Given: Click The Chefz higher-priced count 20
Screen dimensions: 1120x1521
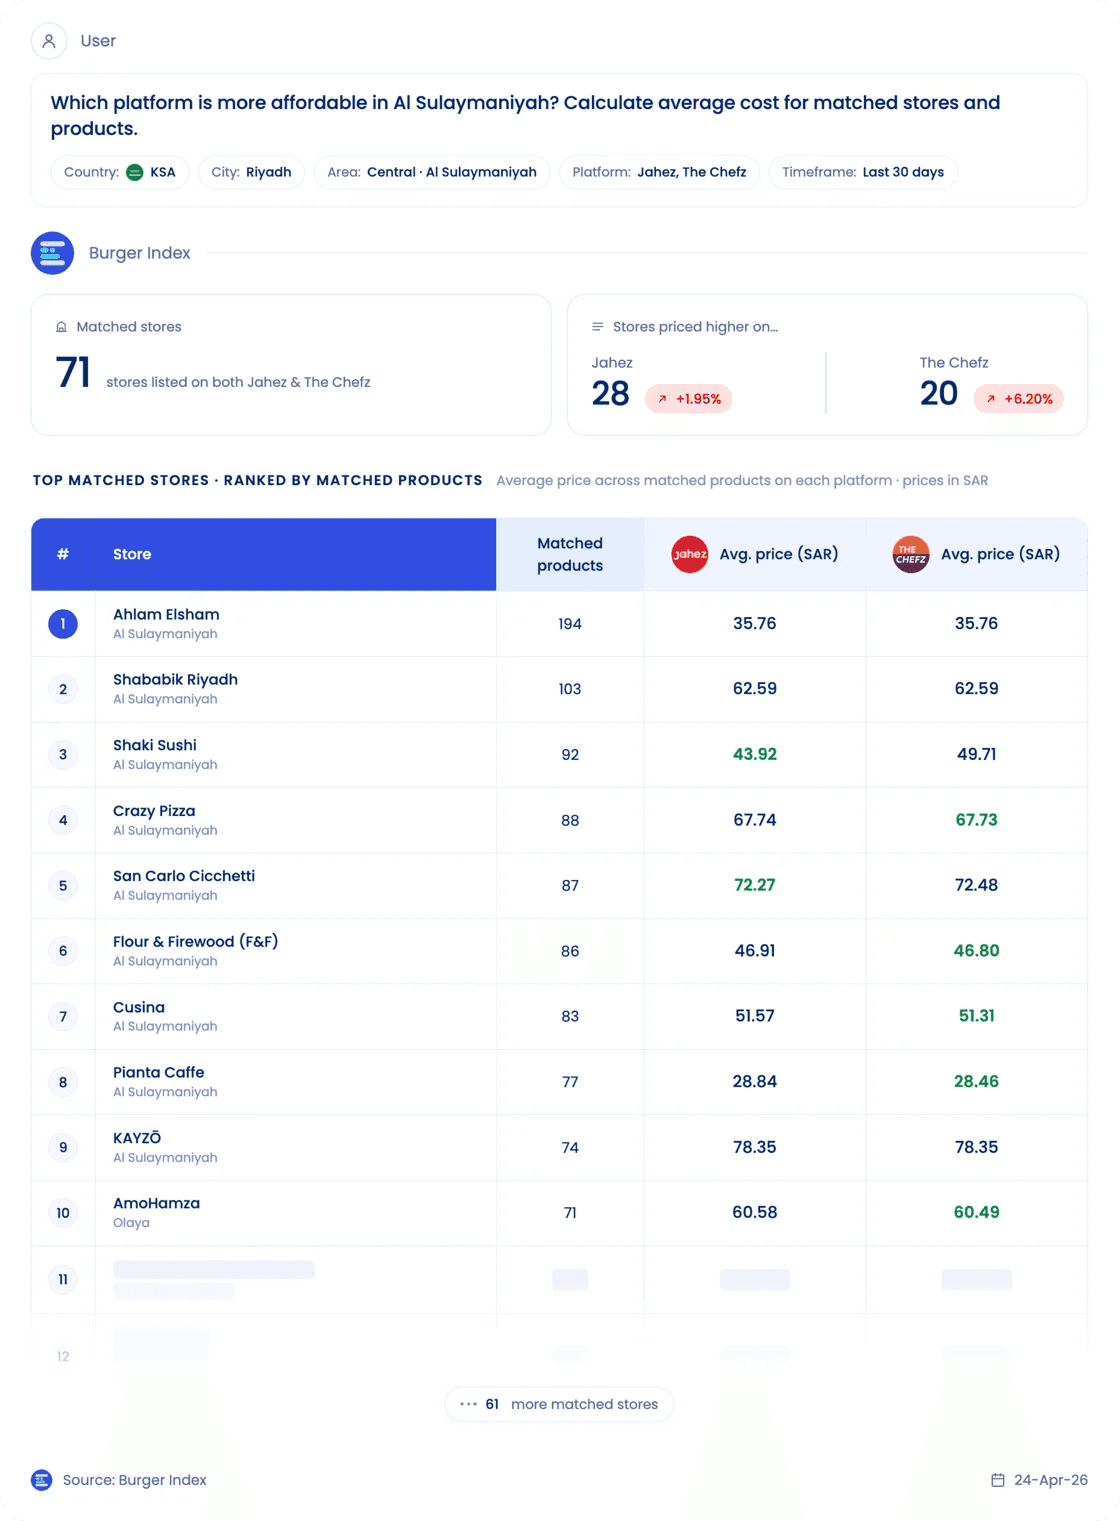Looking at the screenshot, I should pos(939,394).
